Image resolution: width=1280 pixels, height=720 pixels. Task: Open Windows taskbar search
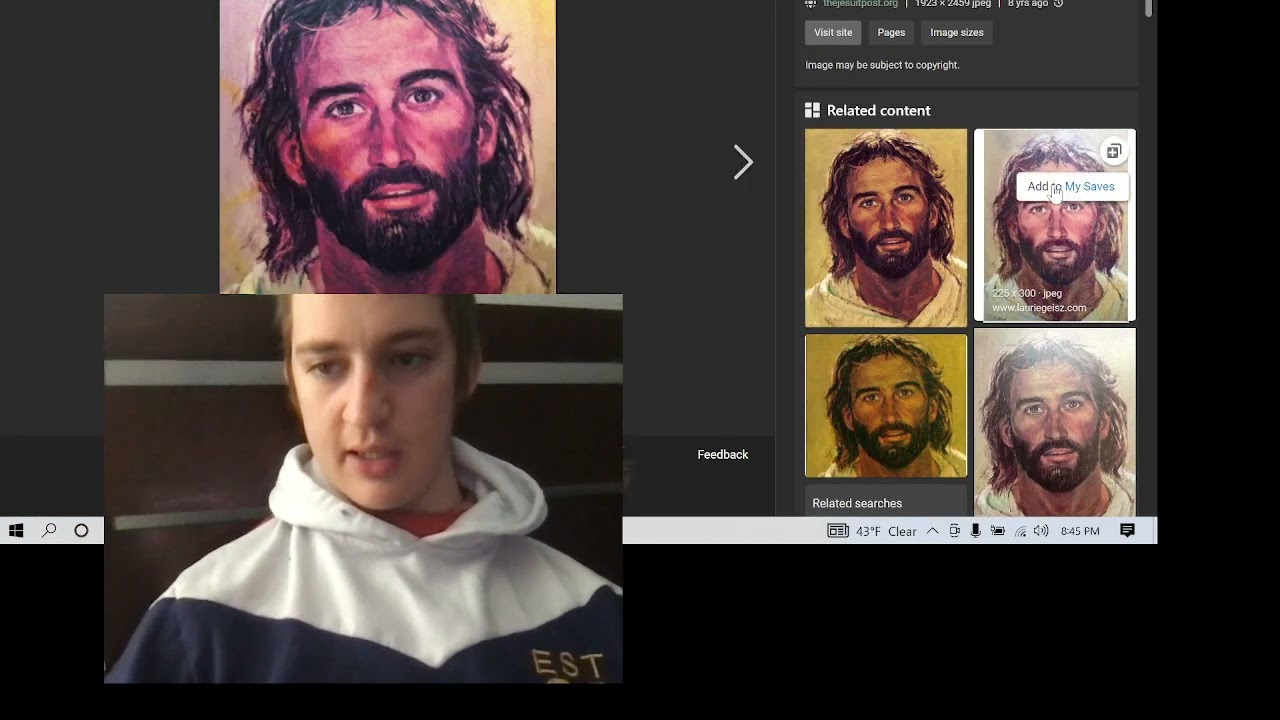click(48, 531)
